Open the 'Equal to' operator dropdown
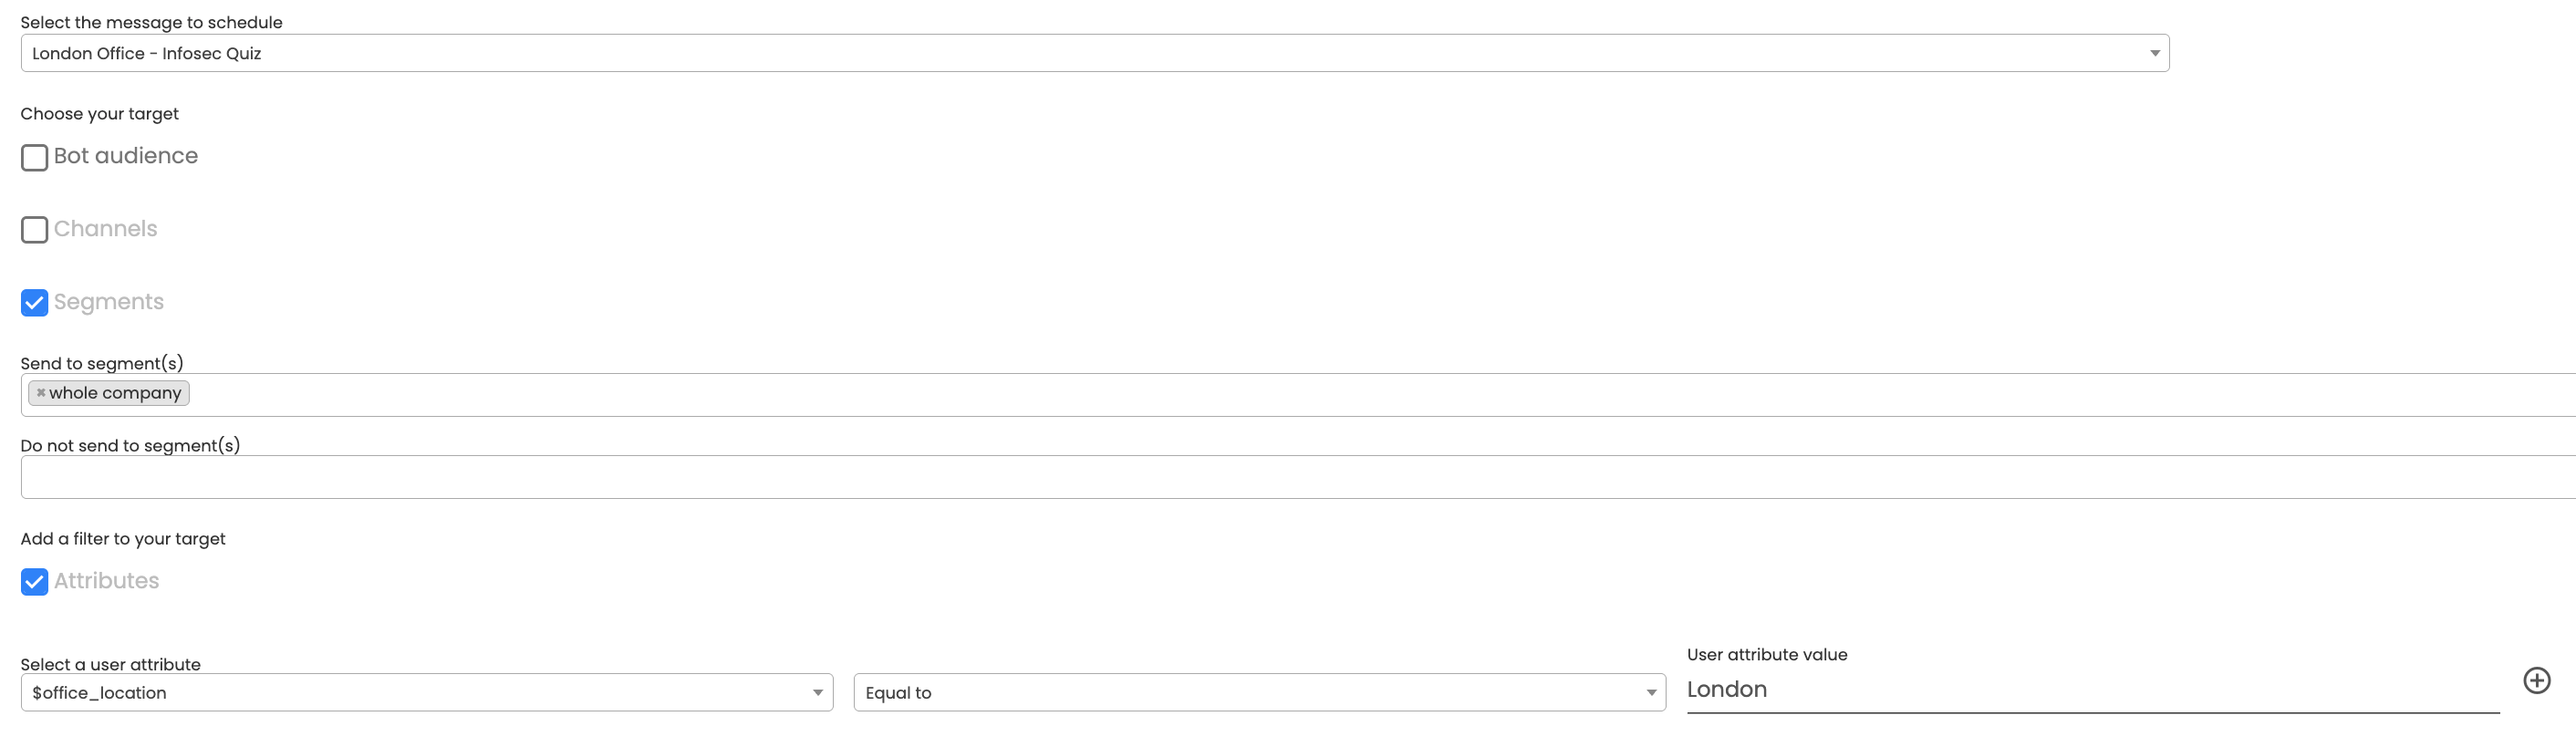The width and height of the screenshot is (2576, 737). 1259,693
